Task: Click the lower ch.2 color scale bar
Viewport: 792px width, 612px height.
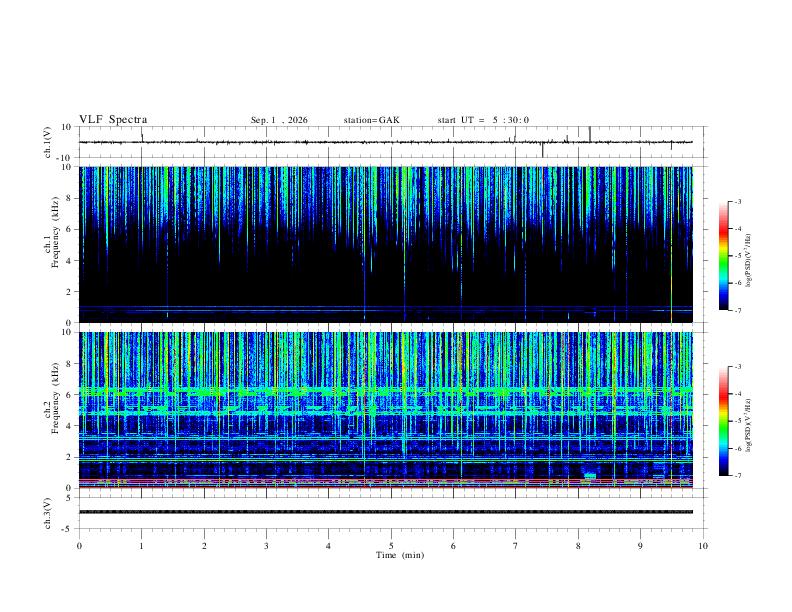Action: 723,421
